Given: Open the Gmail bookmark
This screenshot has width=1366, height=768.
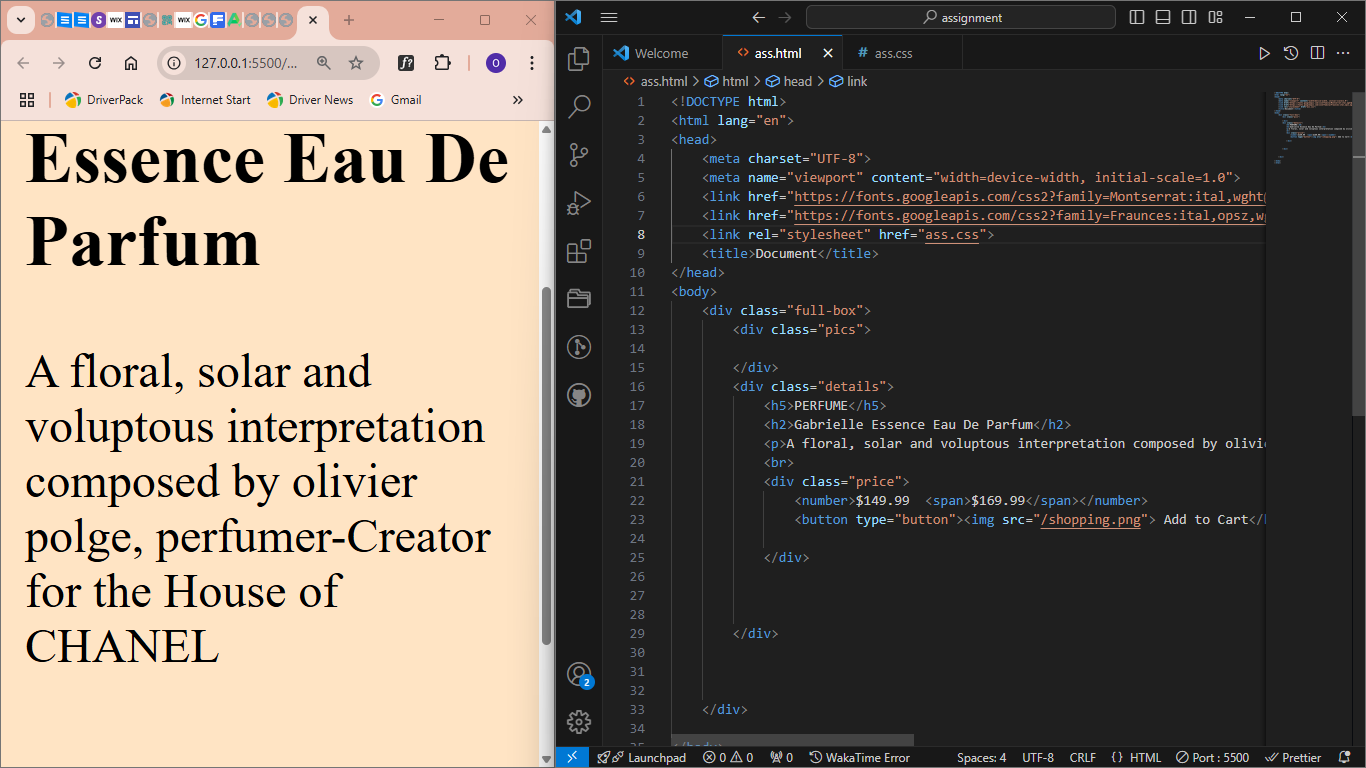Looking at the screenshot, I should [396, 100].
